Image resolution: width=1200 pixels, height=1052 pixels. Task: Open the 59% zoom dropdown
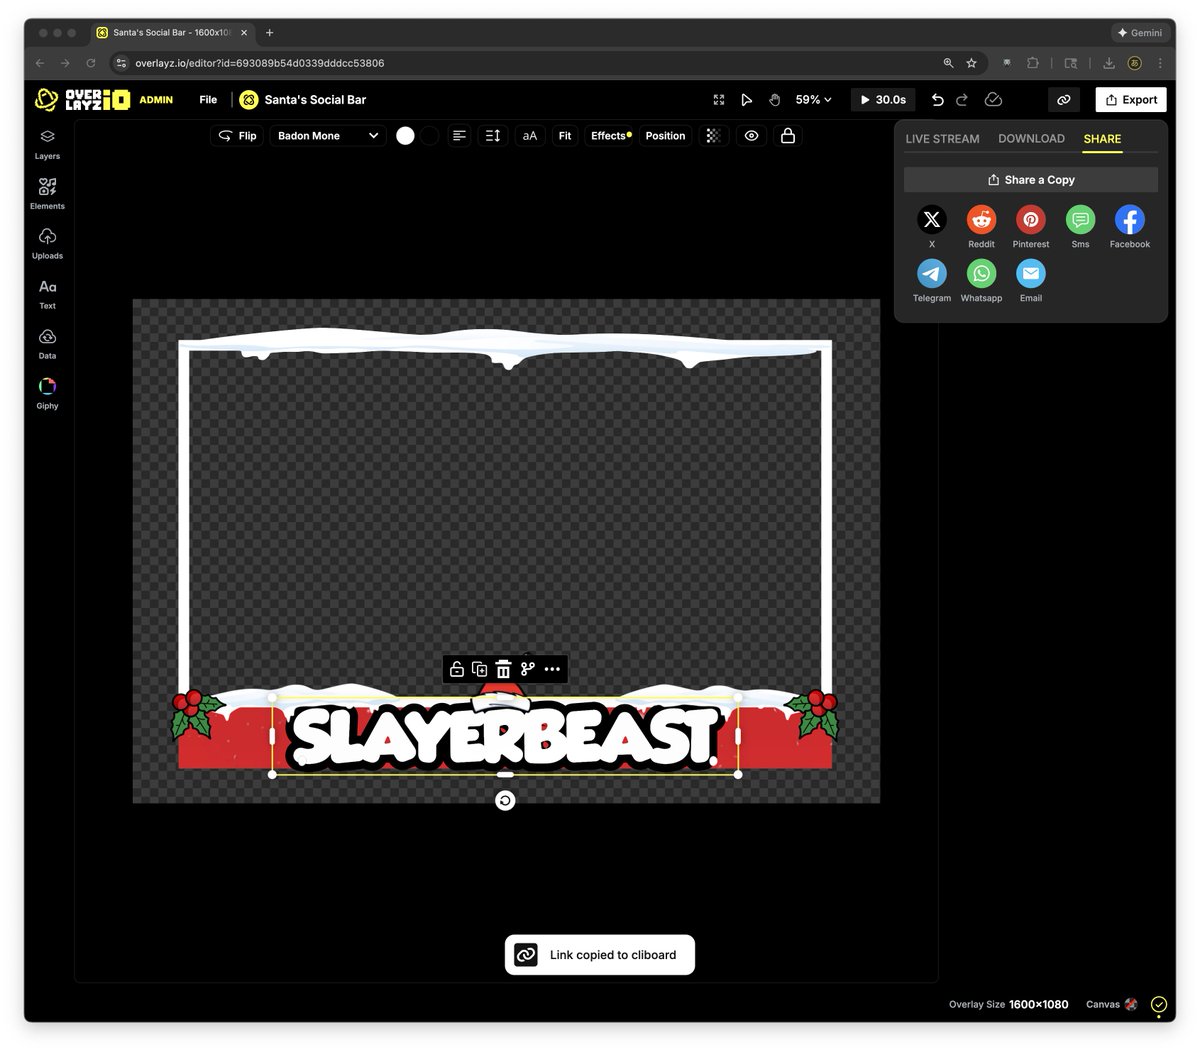coord(813,100)
